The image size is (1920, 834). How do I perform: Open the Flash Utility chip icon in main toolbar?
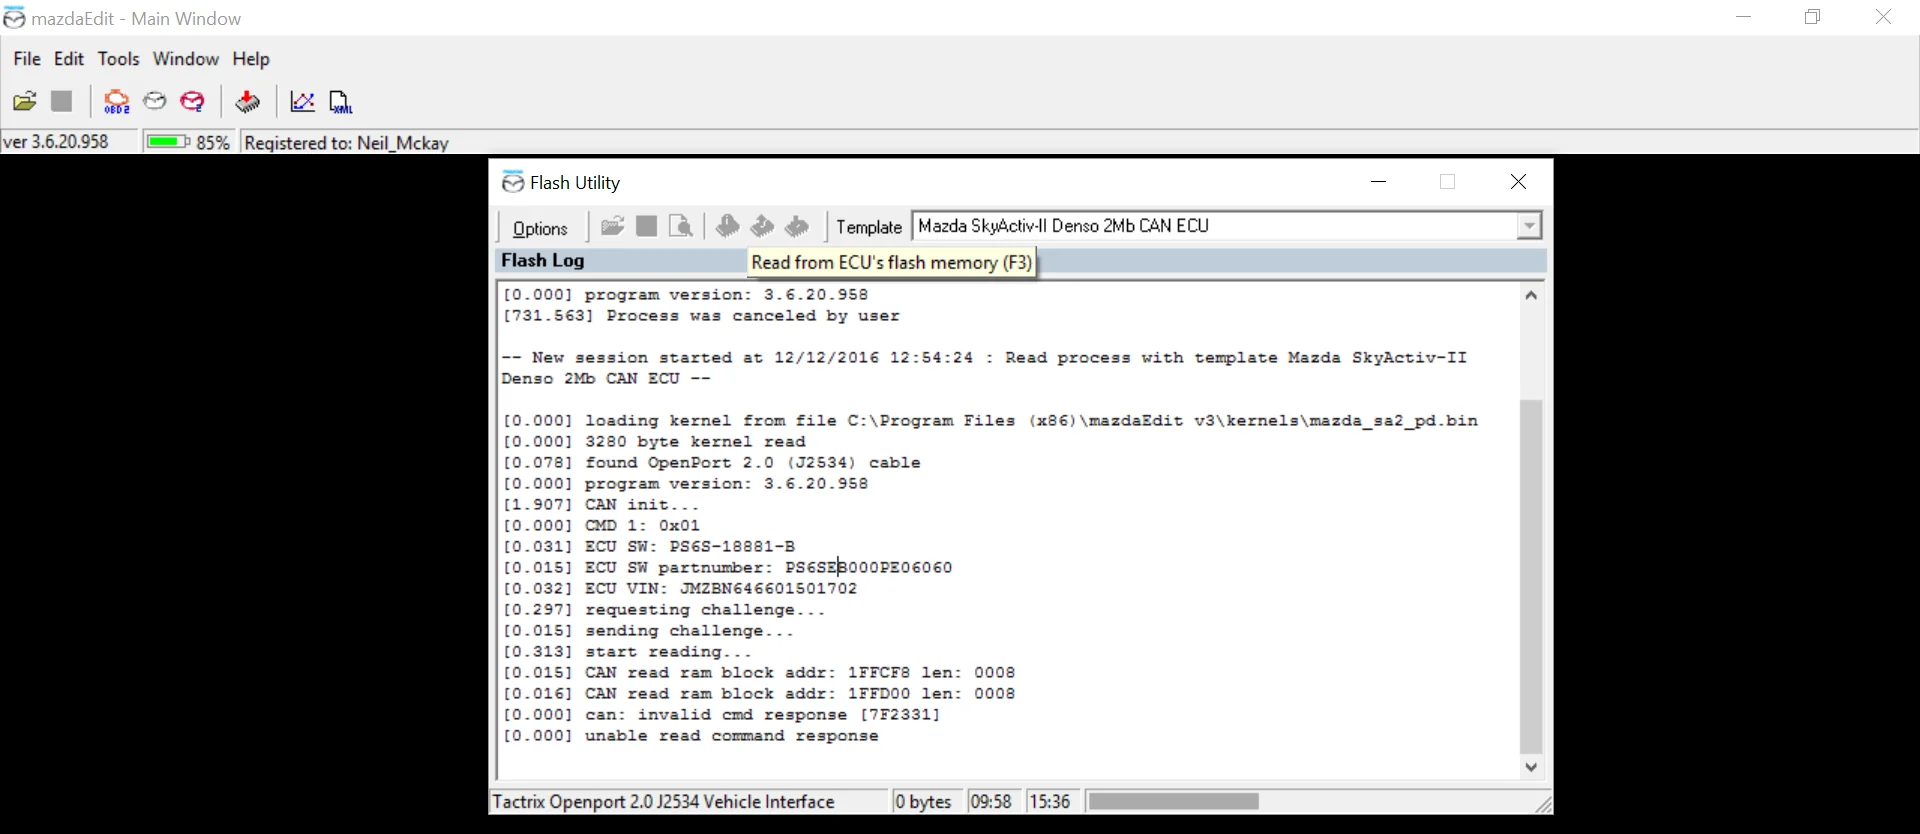point(248,101)
